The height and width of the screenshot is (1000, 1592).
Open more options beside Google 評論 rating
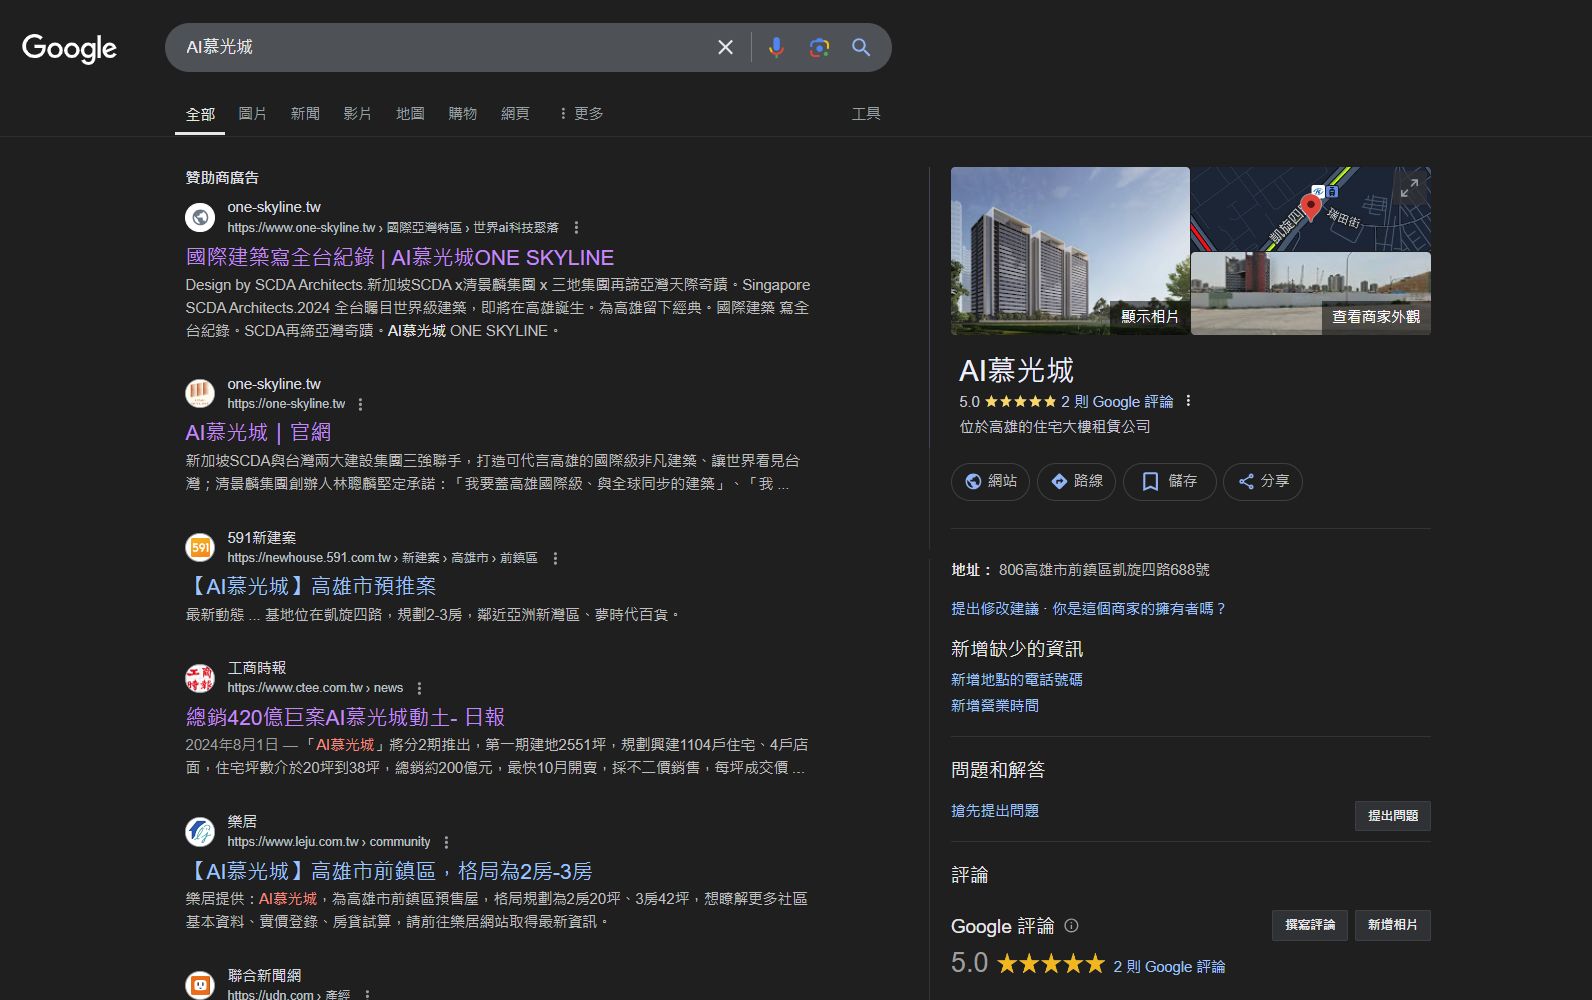coord(1188,401)
